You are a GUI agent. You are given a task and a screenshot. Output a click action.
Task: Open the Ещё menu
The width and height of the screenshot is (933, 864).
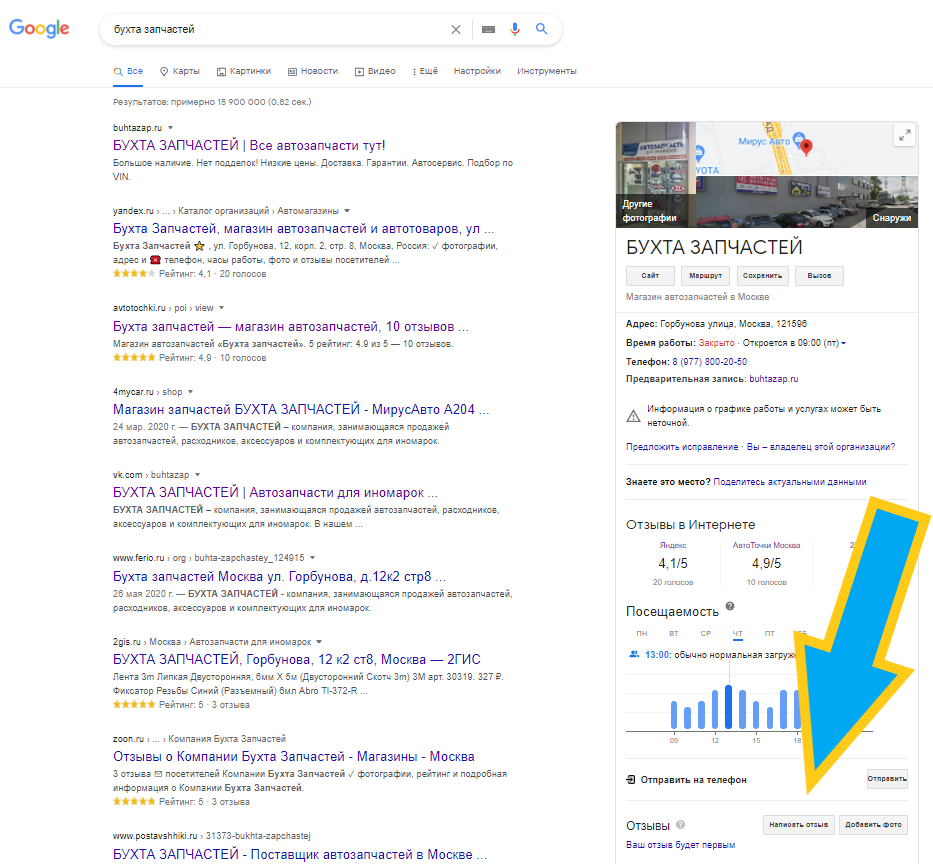point(425,71)
